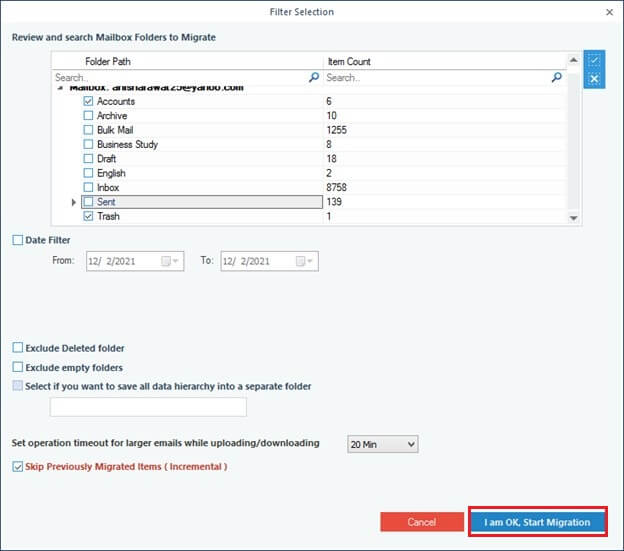Uncheck the Accounts folder checkbox
Image resolution: width=624 pixels, height=551 pixels.
click(89, 101)
